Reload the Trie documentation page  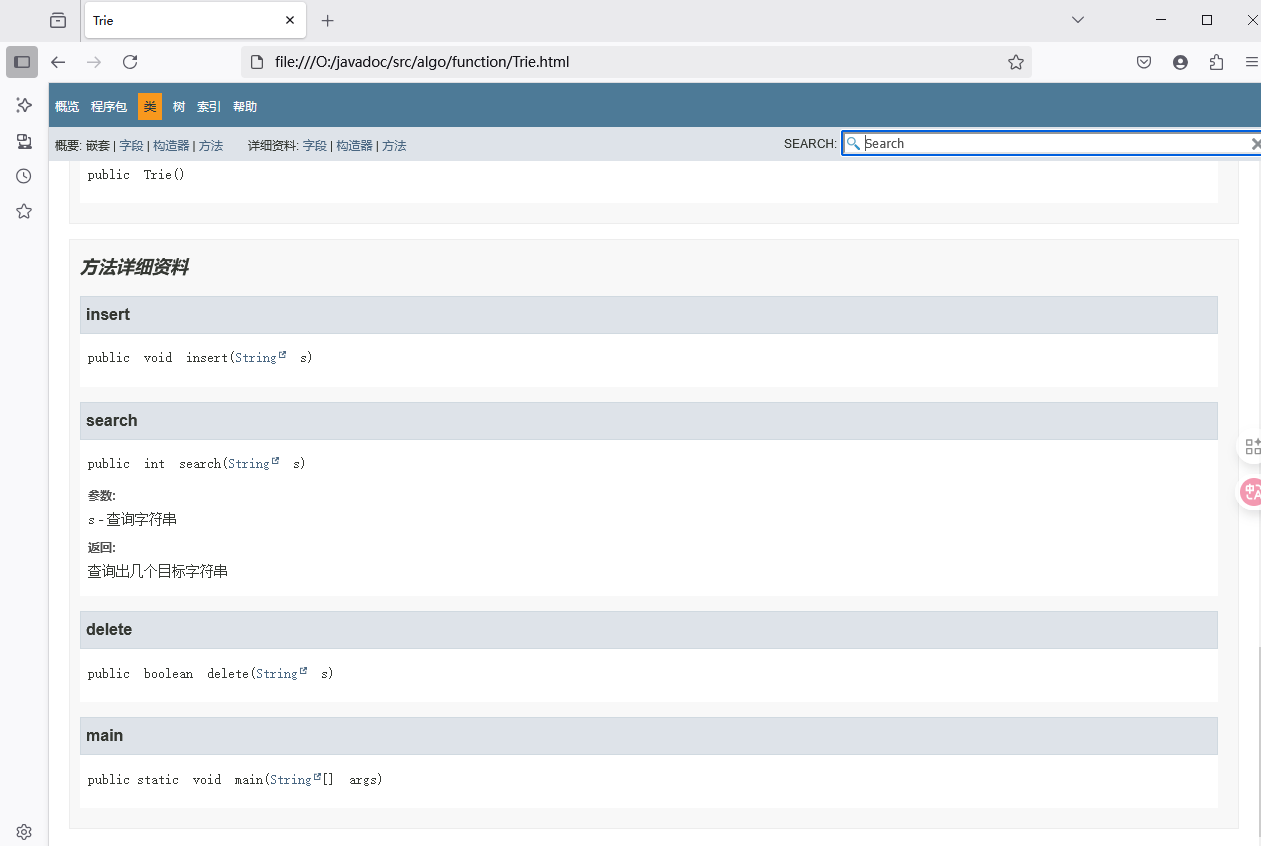point(130,62)
